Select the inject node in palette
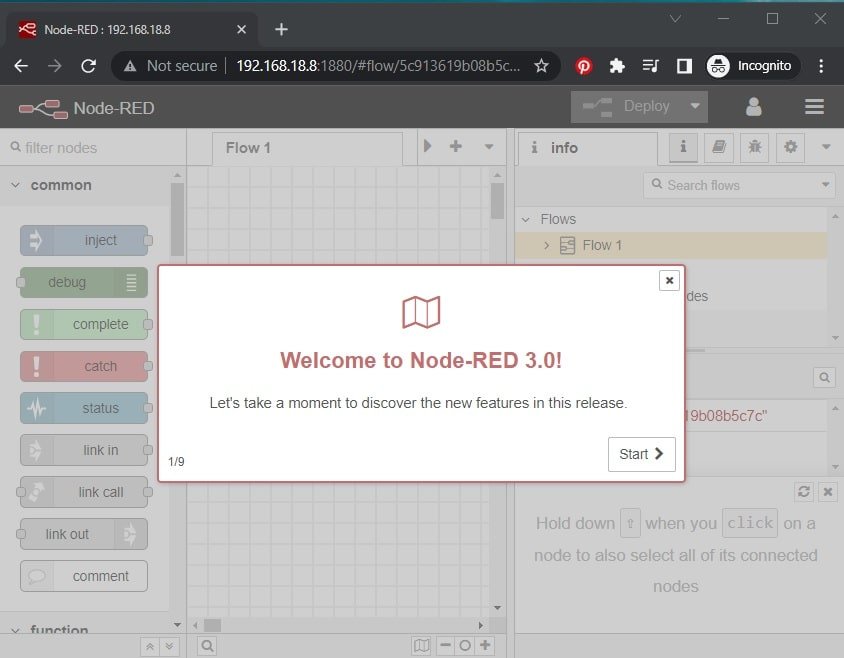 pos(84,240)
